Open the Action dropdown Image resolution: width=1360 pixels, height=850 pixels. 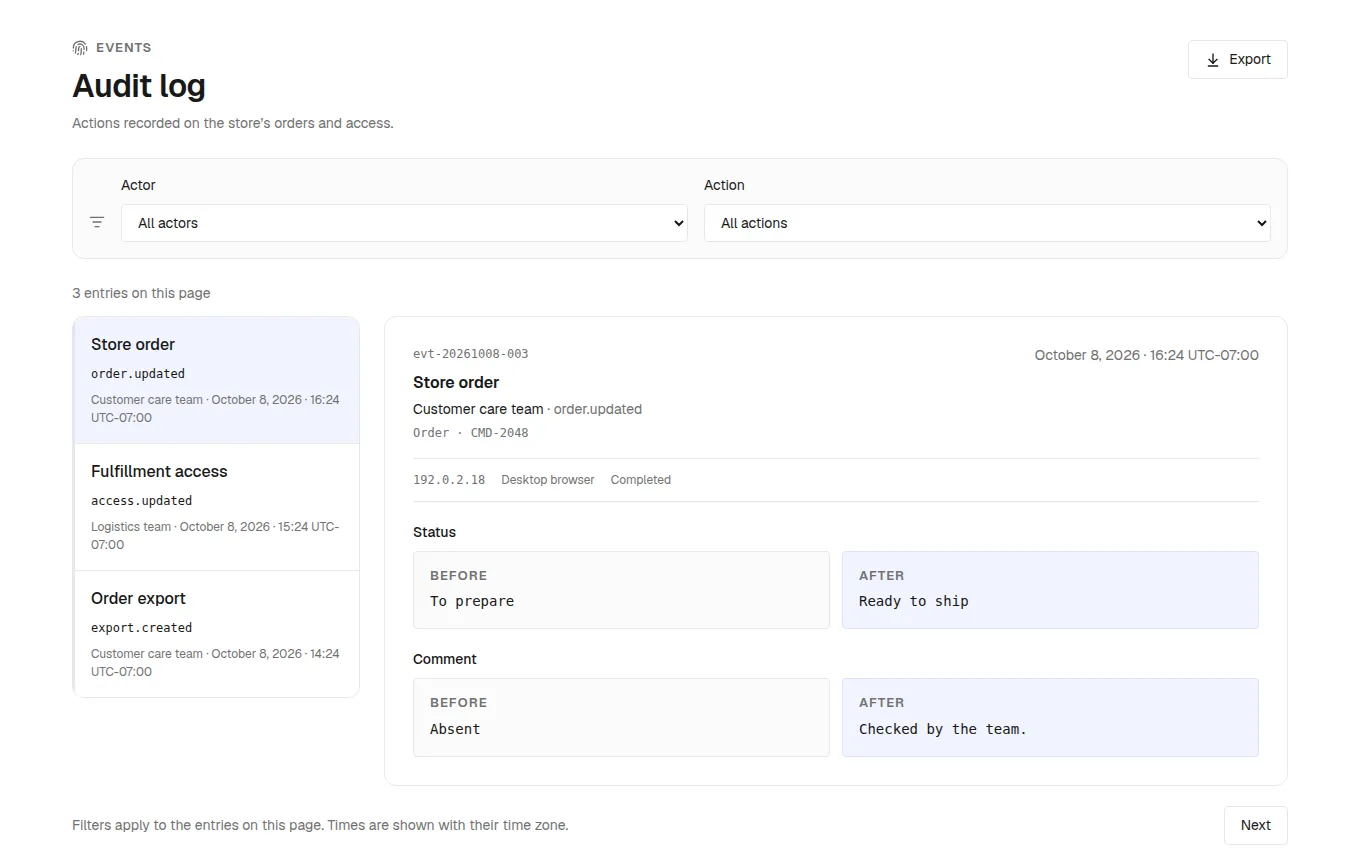point(987,223)
